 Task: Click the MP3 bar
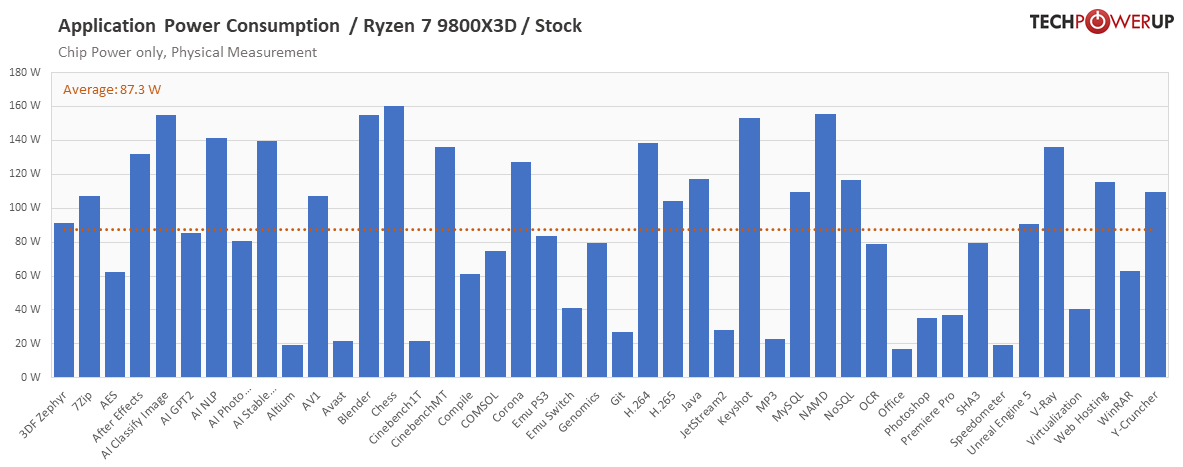(776, 358)
